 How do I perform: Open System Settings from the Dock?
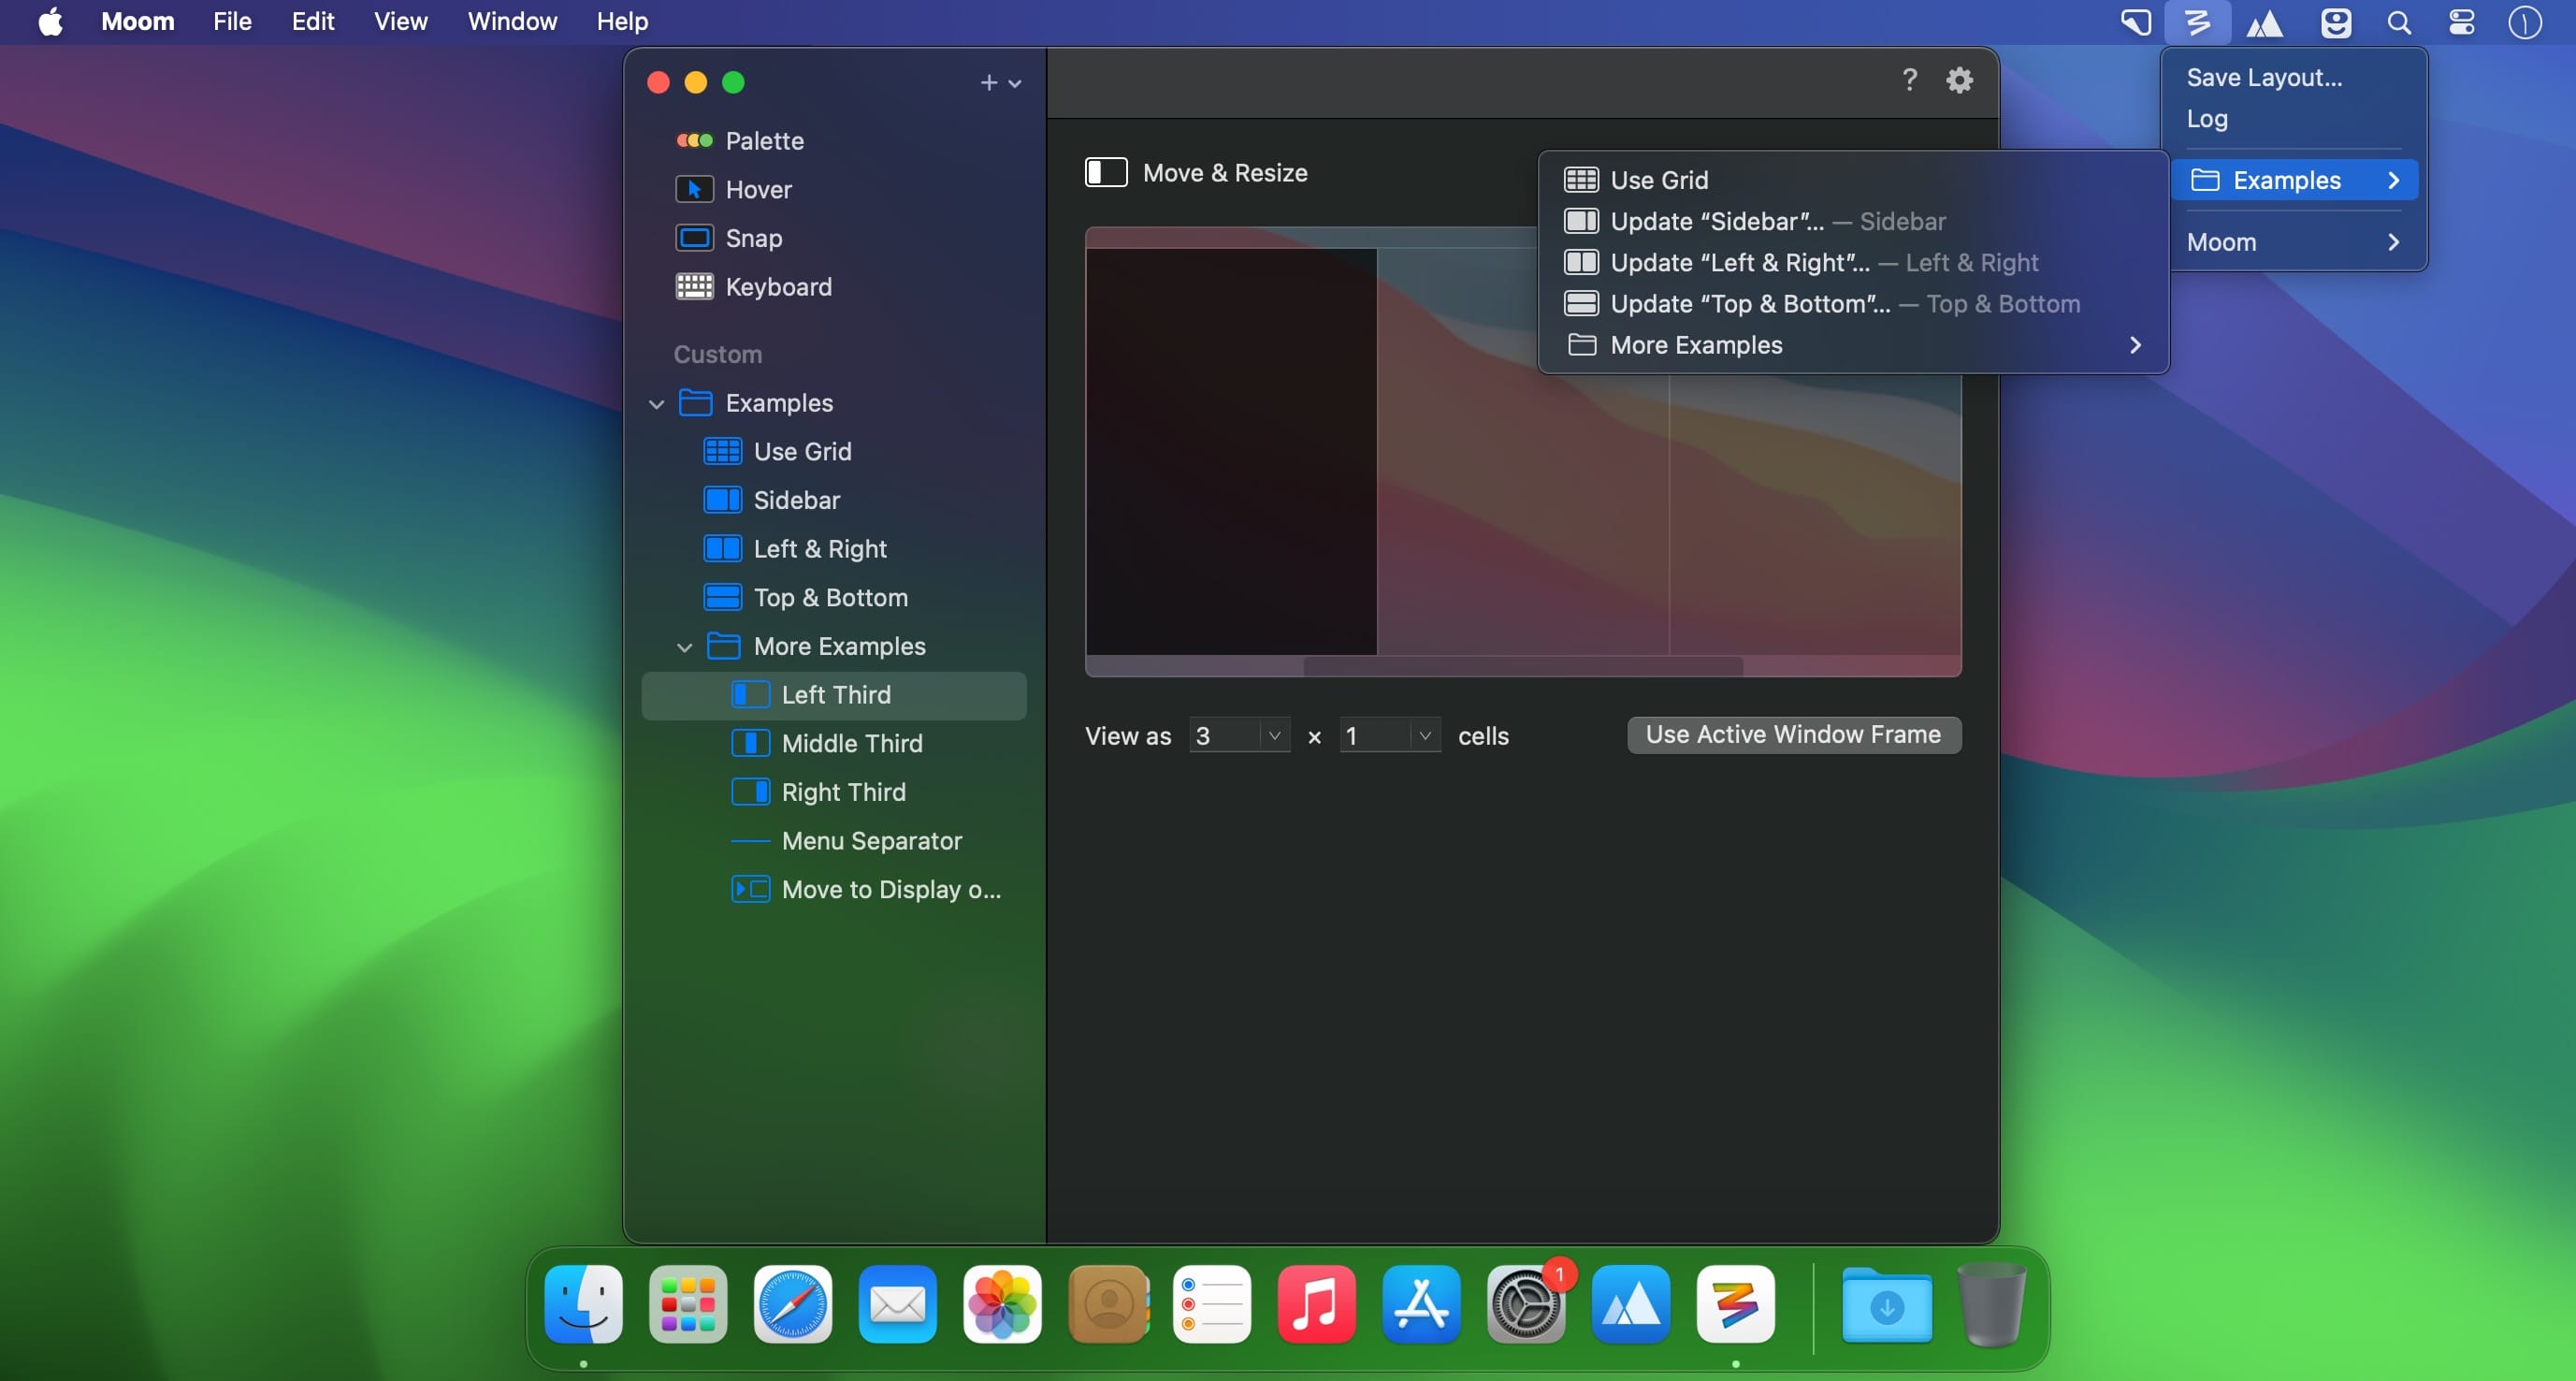coord(1526,1304)
